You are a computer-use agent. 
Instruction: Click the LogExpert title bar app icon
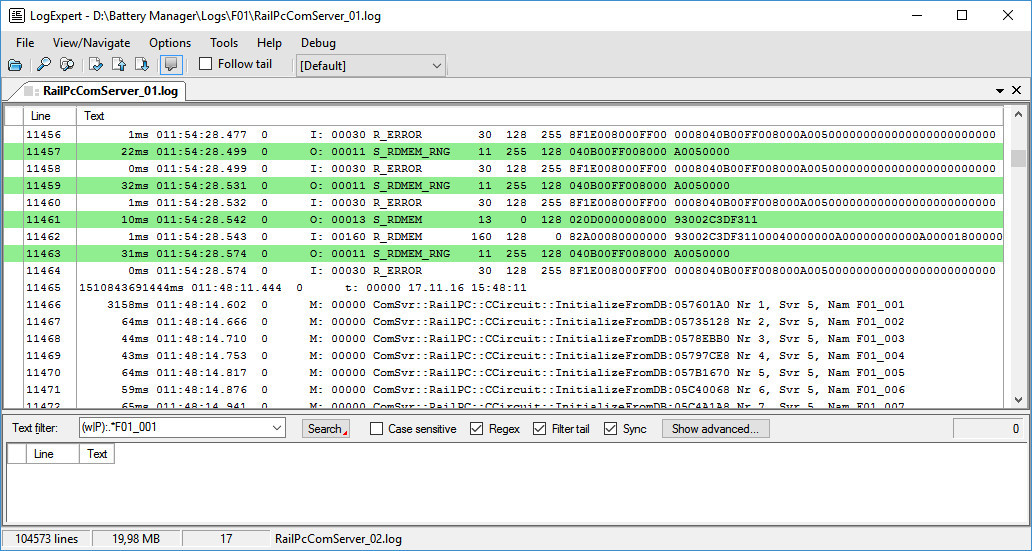pos(16,16)
